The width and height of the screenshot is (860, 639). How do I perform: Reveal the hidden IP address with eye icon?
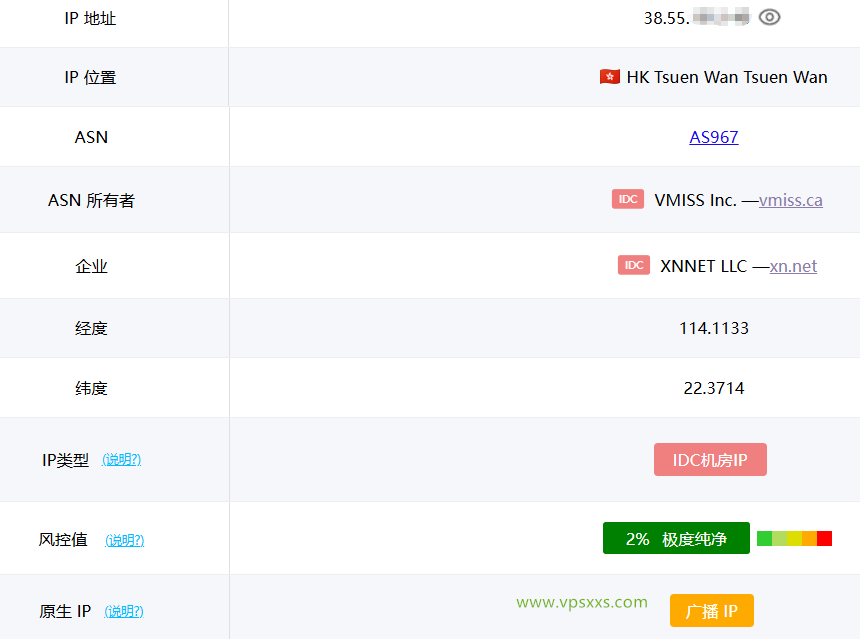point(769,18)
